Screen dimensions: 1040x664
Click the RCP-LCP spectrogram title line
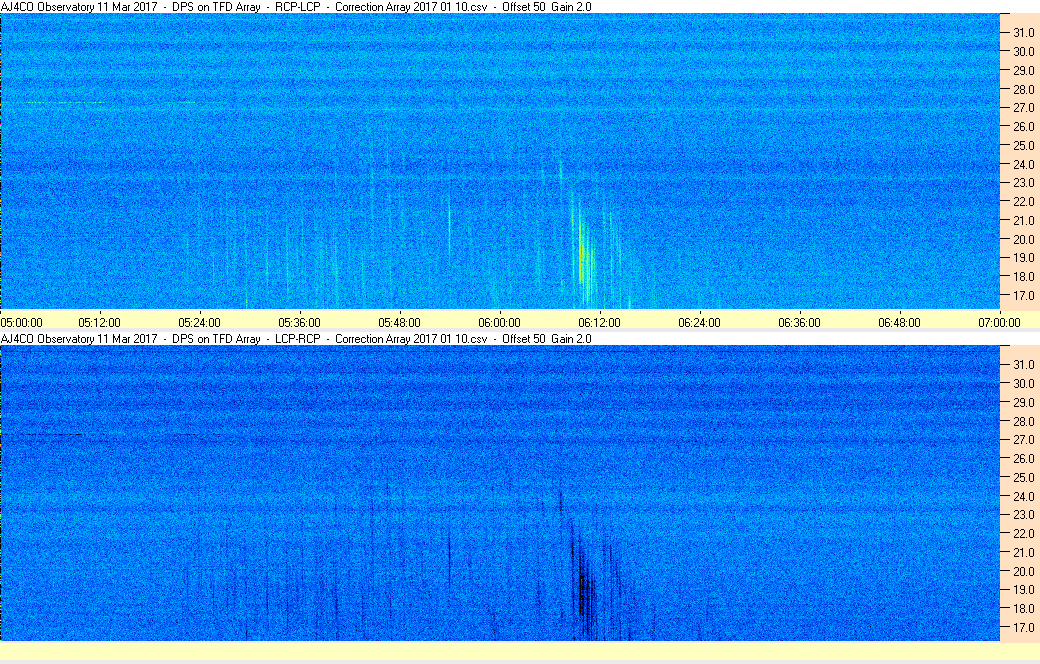coord(296,7)
